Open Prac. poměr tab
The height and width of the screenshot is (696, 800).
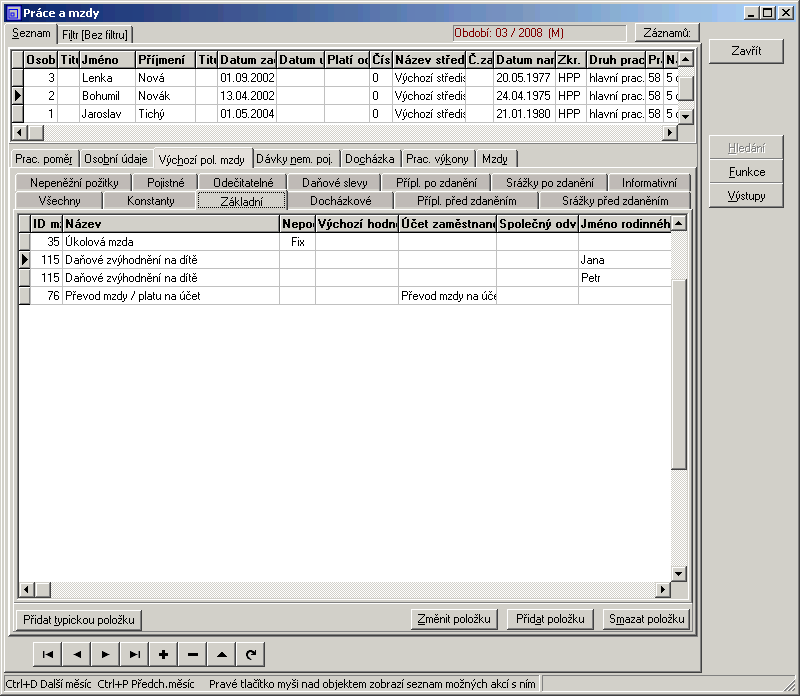(44, 159)
